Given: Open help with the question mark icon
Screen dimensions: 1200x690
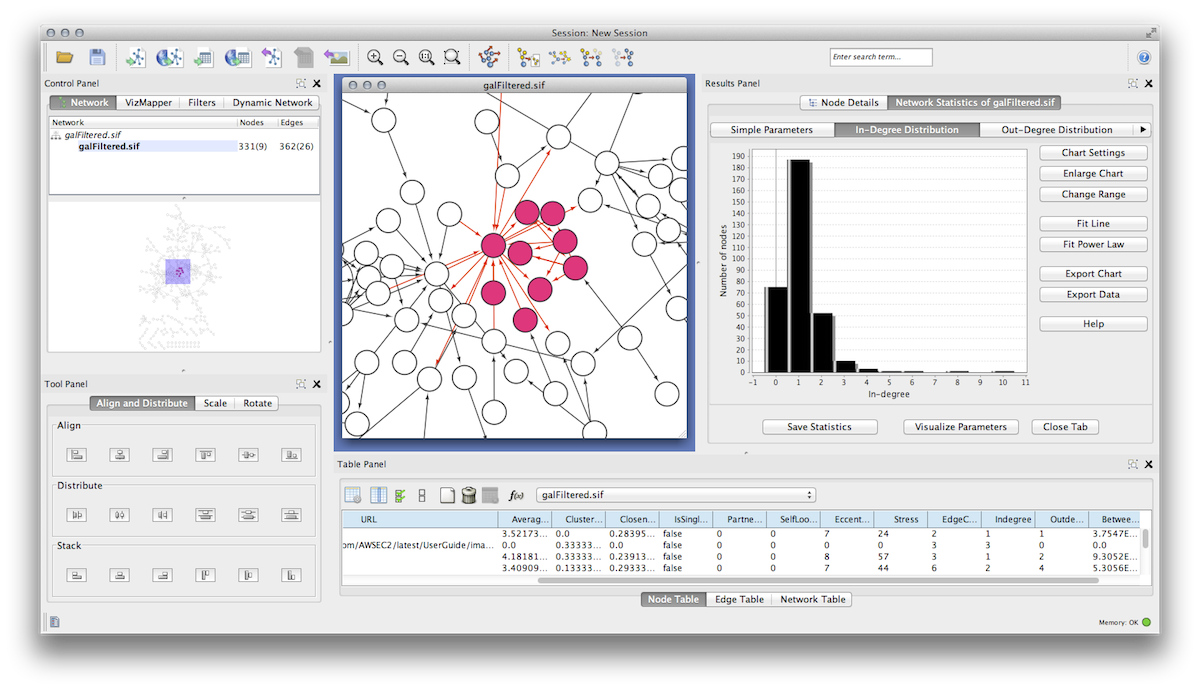Looking at the screenshot, I should coord(1144,58).
